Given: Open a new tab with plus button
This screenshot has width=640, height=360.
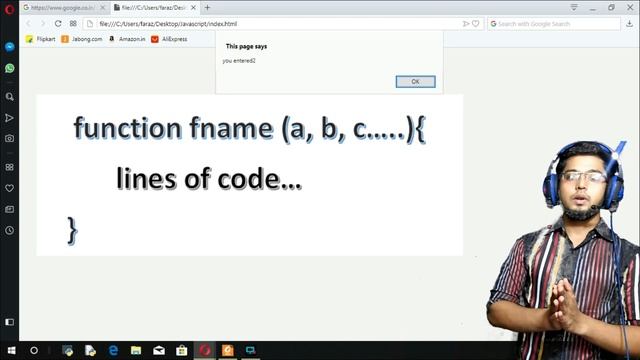Looking at the screenshot, I should 207,7.
